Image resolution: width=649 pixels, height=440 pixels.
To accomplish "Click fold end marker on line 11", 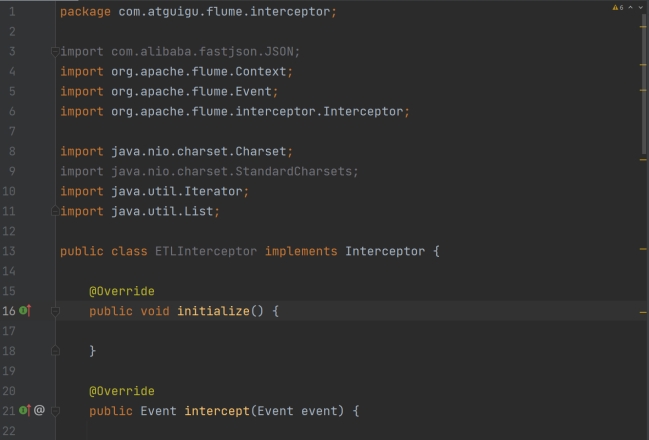I will coord(55,211).
